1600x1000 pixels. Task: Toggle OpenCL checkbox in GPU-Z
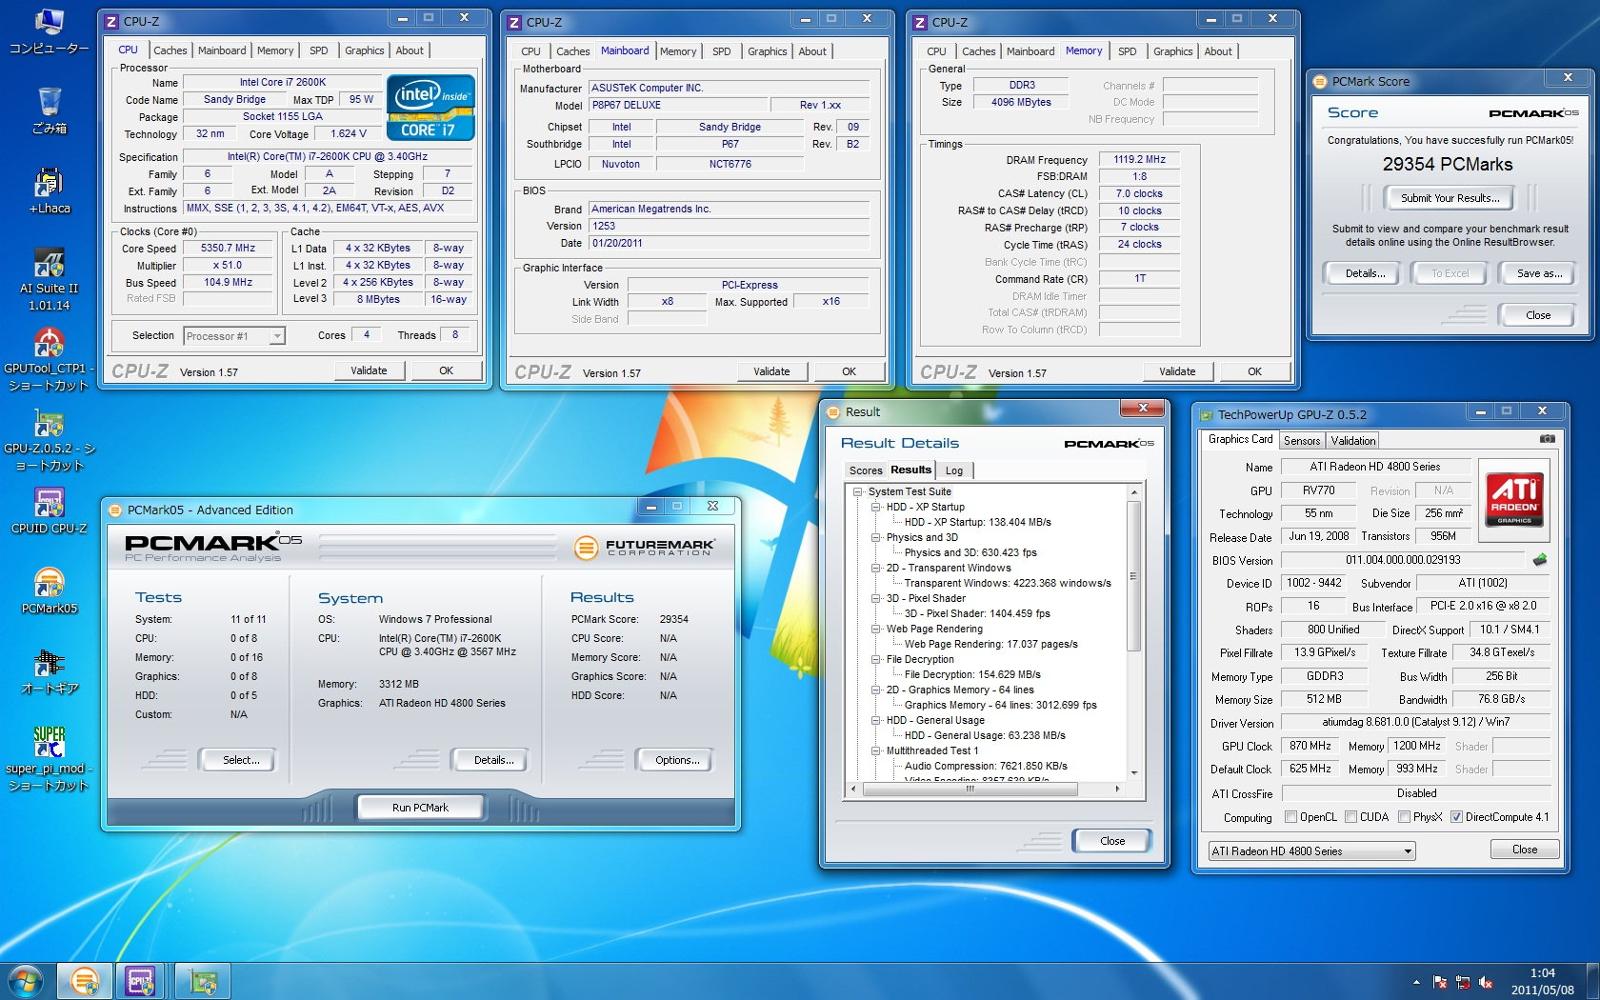click(1291, 817)
